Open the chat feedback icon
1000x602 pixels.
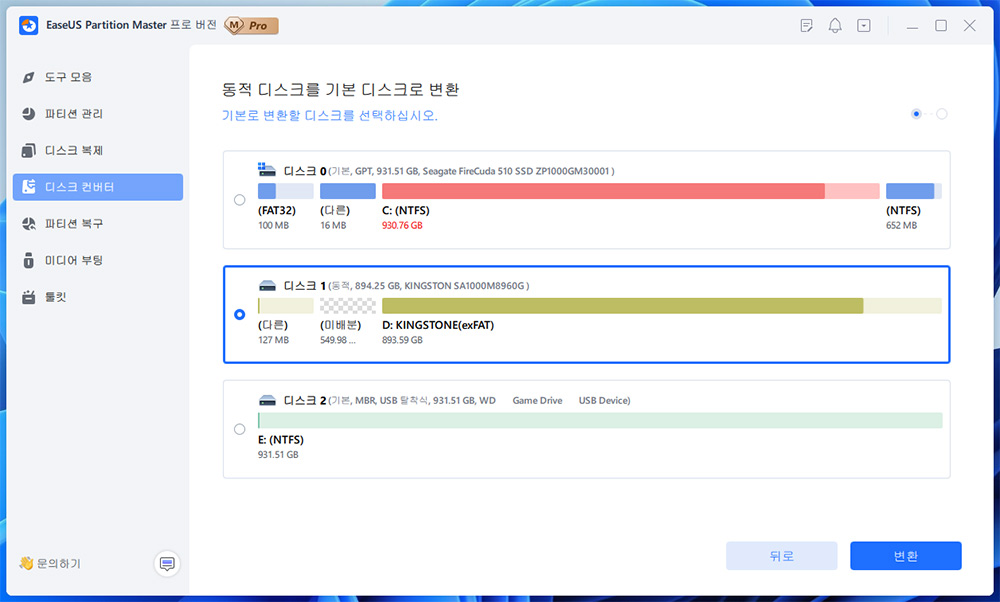coord(167,564)
